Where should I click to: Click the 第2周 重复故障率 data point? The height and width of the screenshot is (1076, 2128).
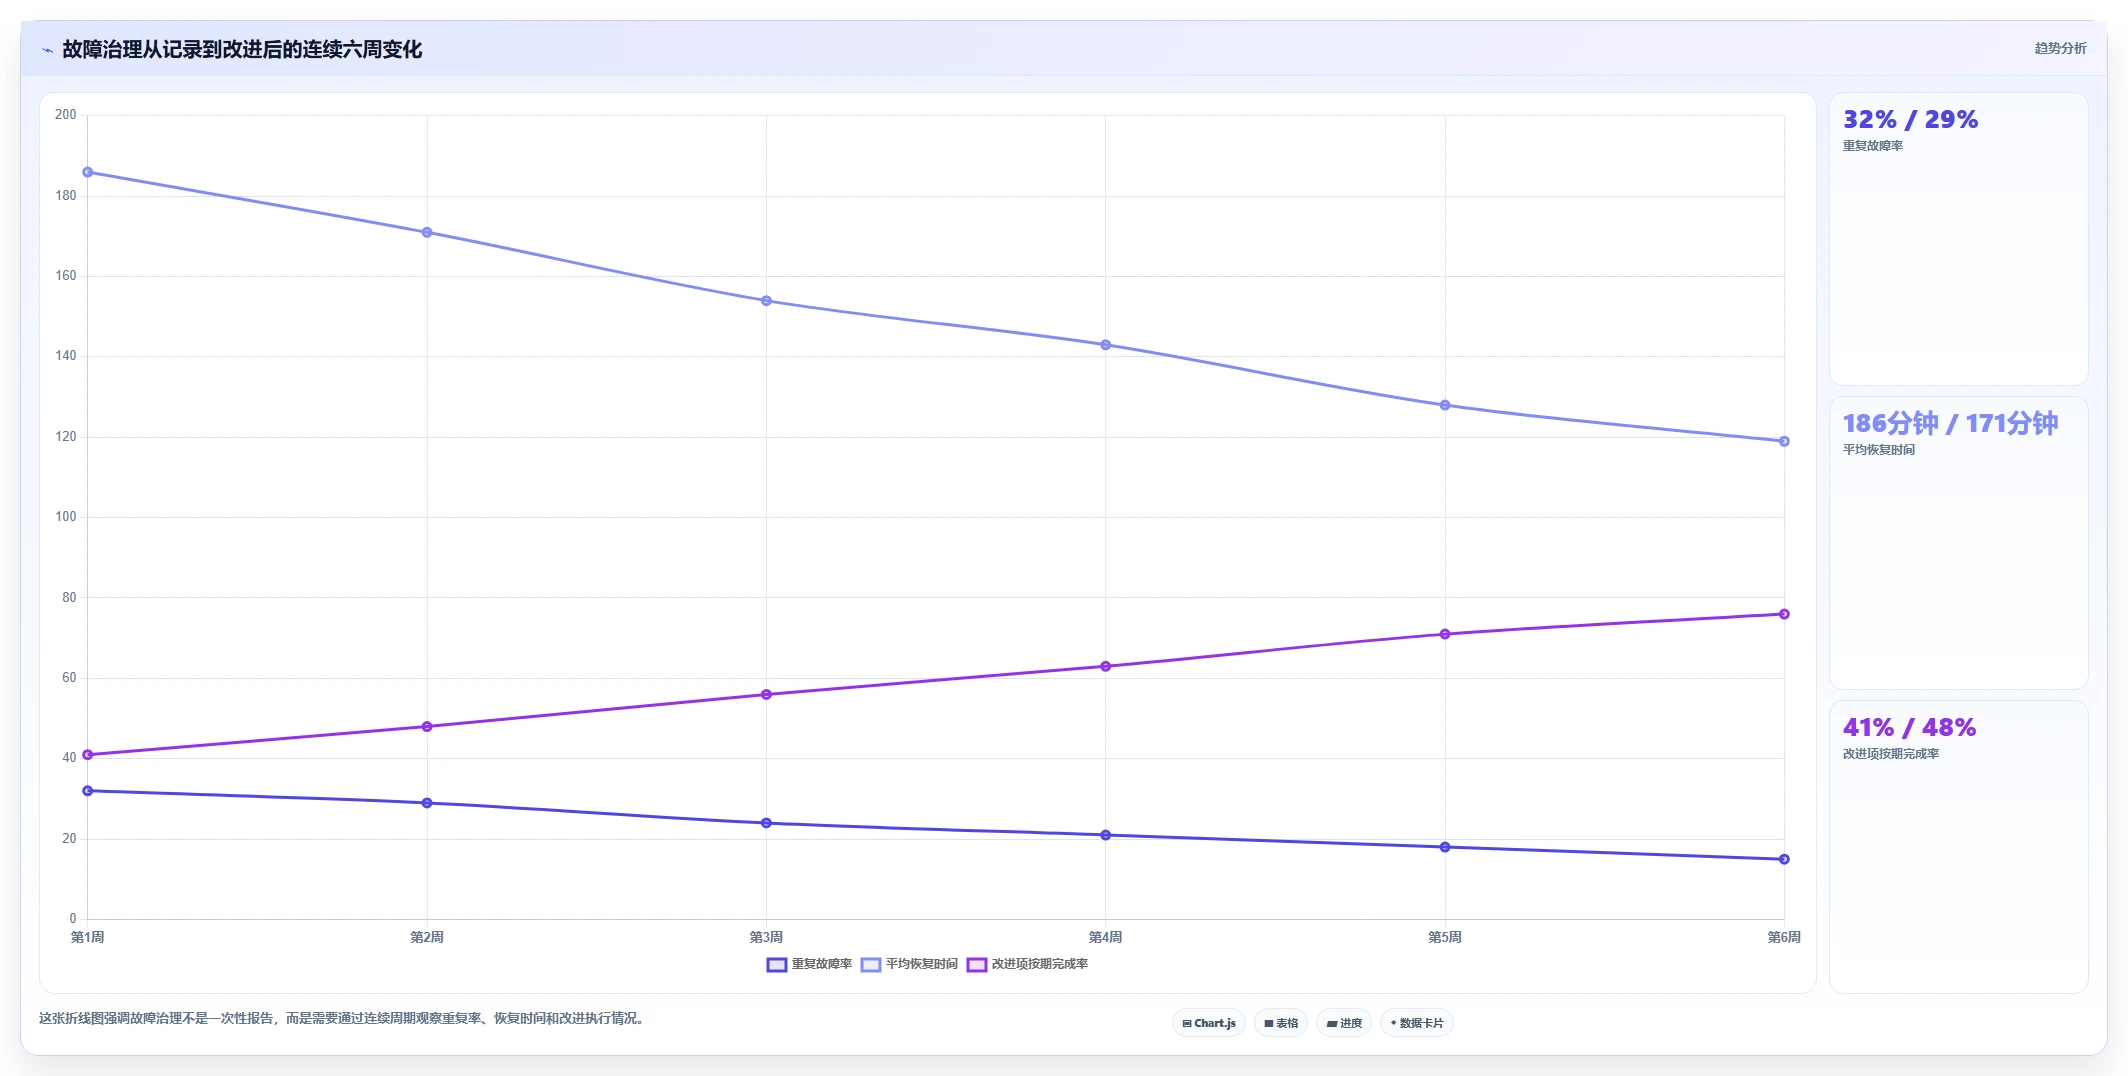[427, 803]
